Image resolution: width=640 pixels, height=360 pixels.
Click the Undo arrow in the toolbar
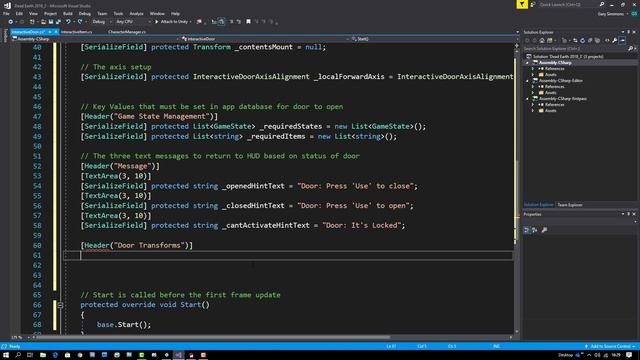(68, 22)
